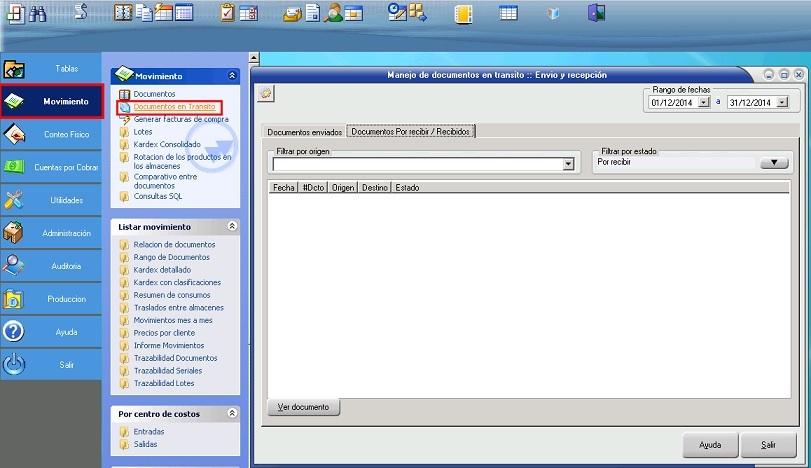Expand the Filtrar por origen combo box
Screen dimensions: 811x468
[x=568, y=164]
